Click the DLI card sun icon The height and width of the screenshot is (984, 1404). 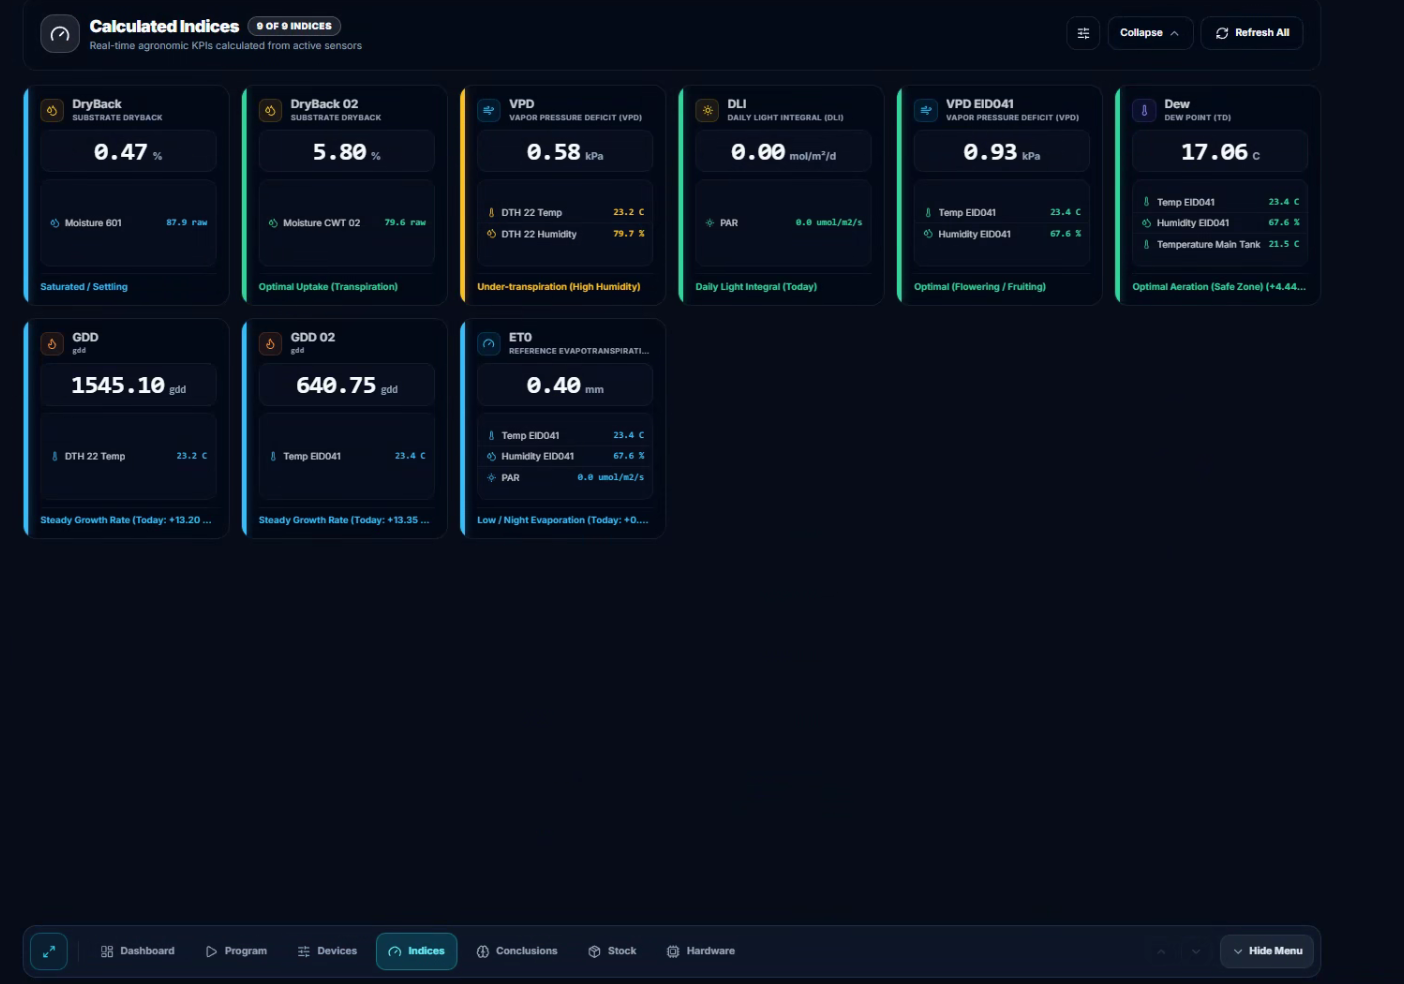pyautogui.click(x=707, y=110)
